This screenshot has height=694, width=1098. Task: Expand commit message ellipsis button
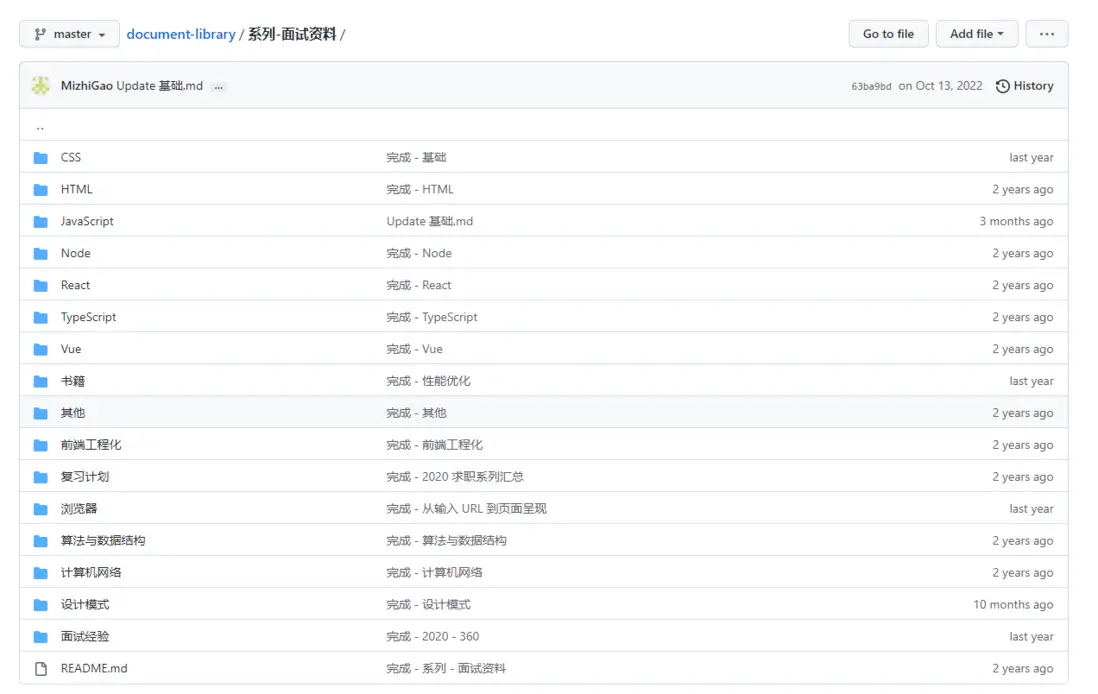(x=218, y=87)
